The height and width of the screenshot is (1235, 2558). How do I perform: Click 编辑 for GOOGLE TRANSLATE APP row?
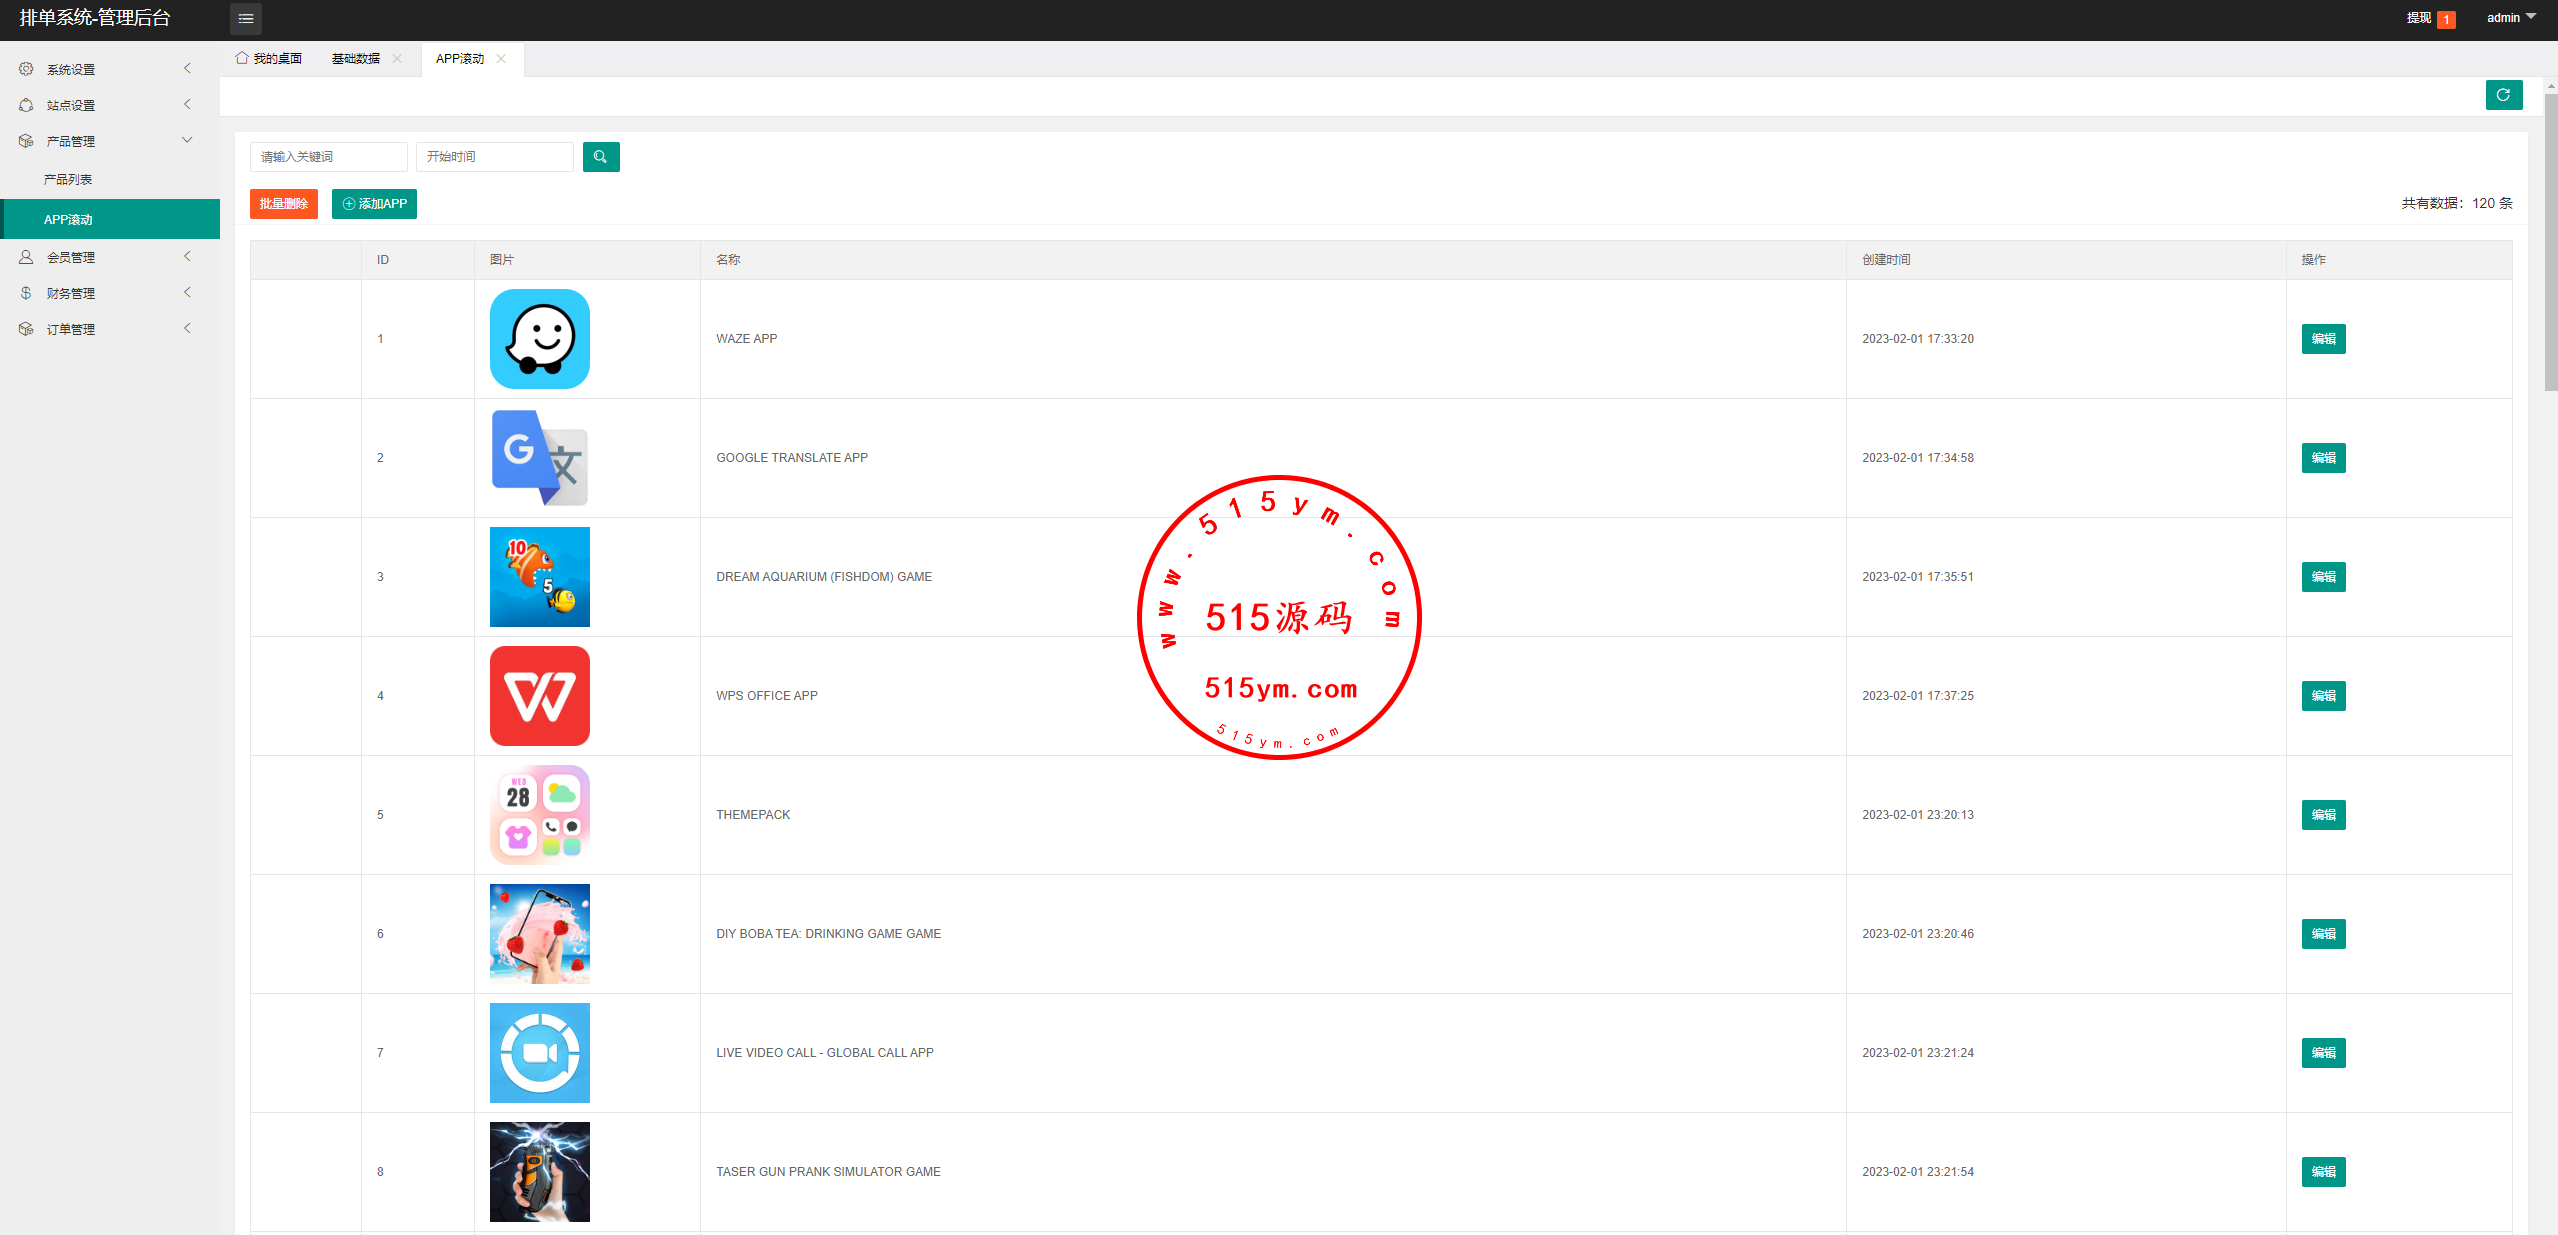[x=2322, y=458]
